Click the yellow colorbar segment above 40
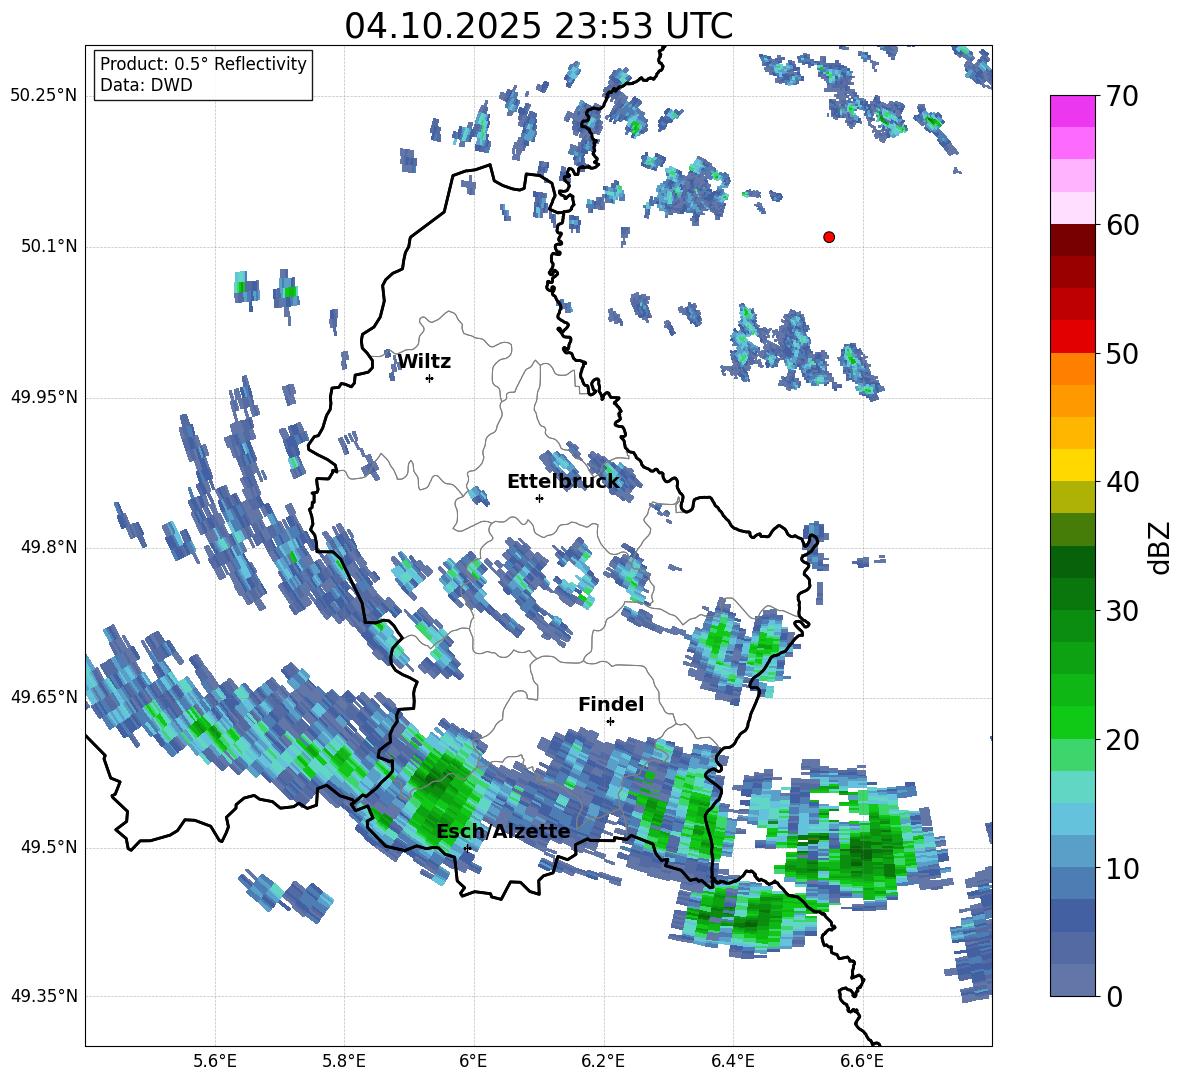 pos(1072,465)
